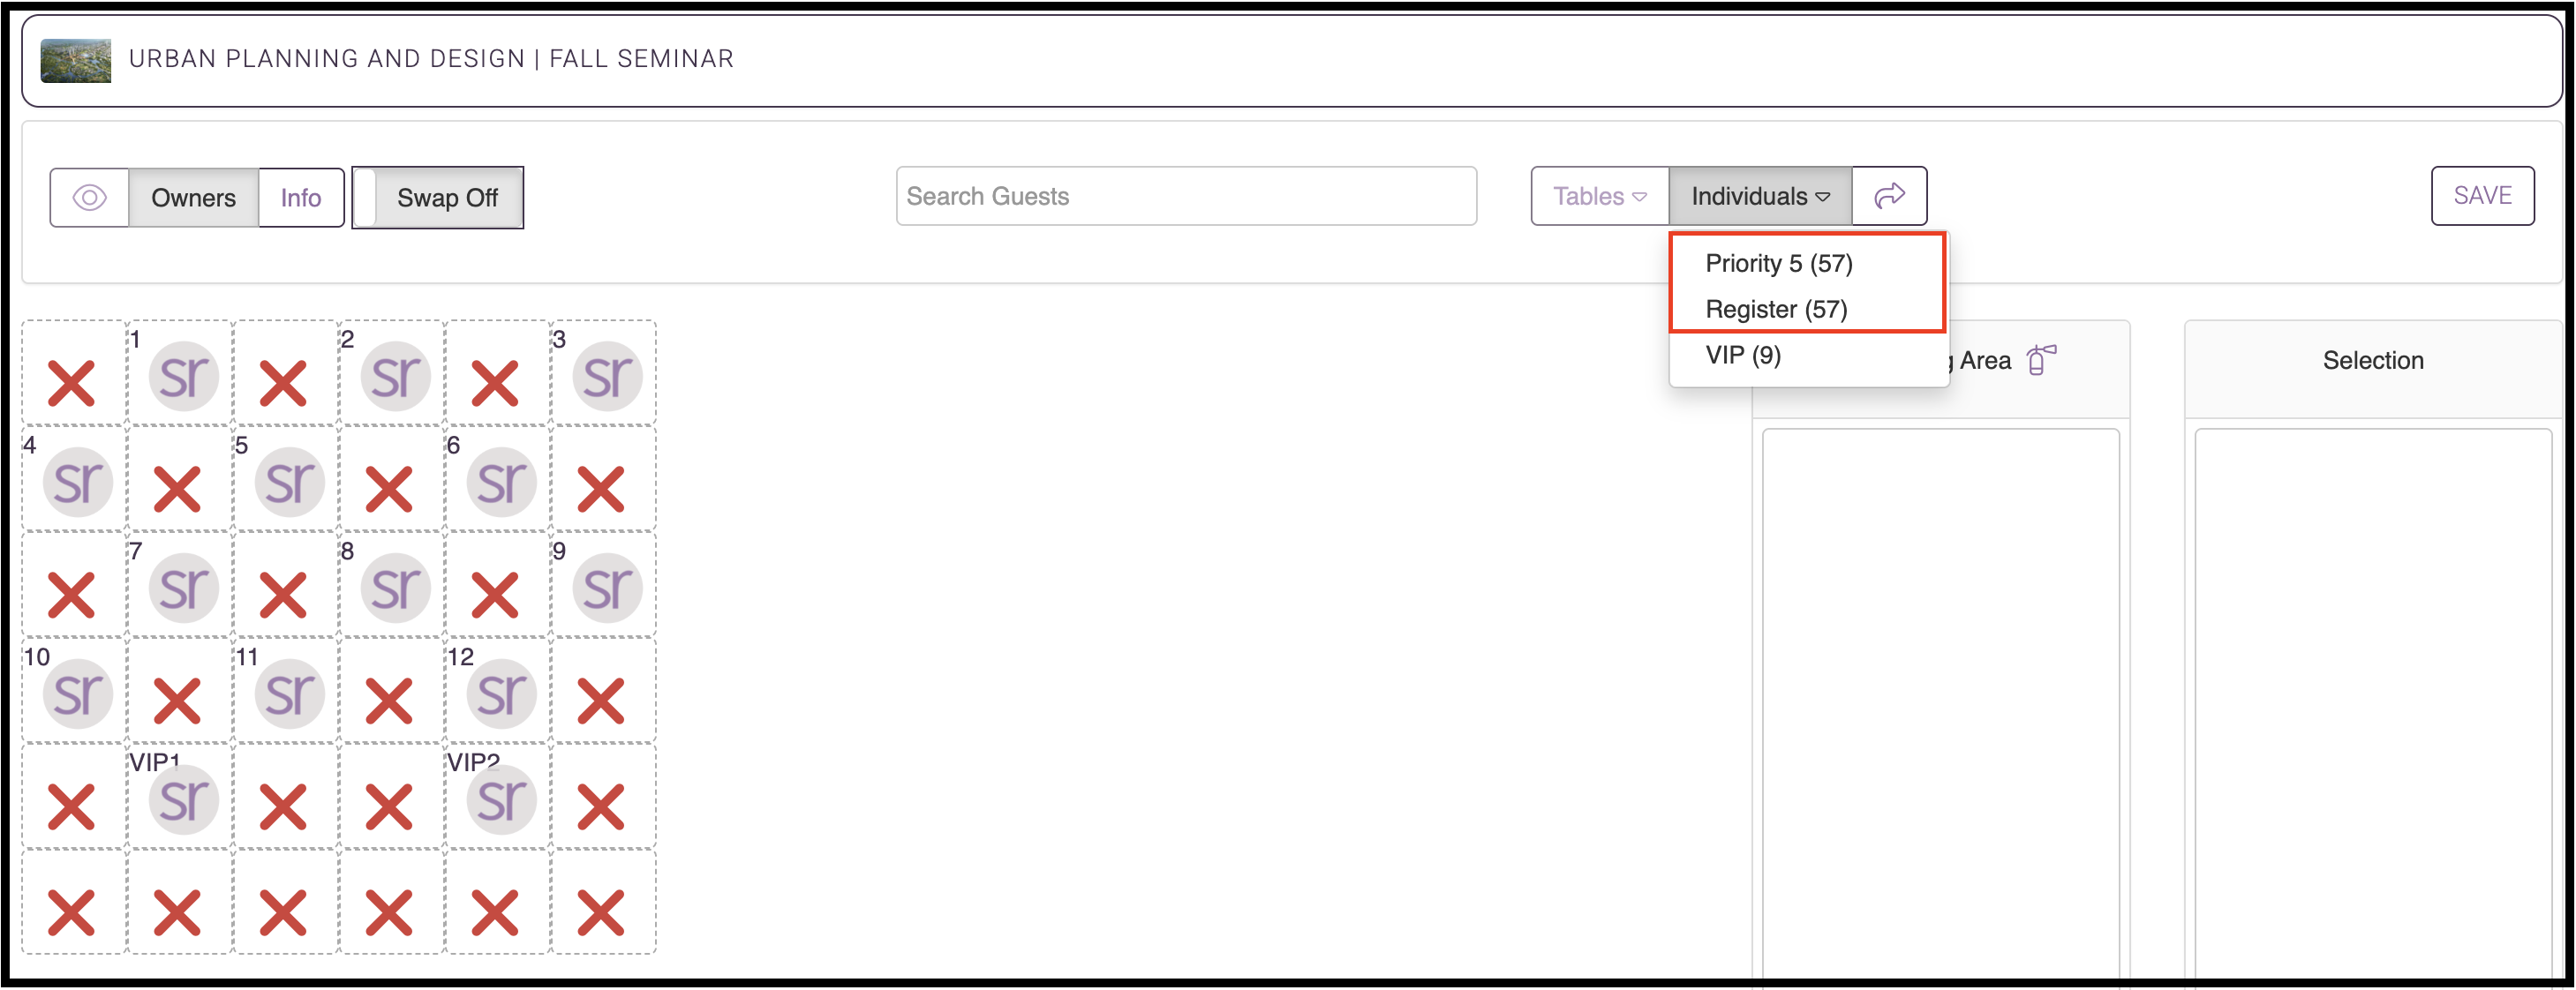Click the red X between tables 10 and 11
Screen dimensions: 2576x990
pos(177,702)
